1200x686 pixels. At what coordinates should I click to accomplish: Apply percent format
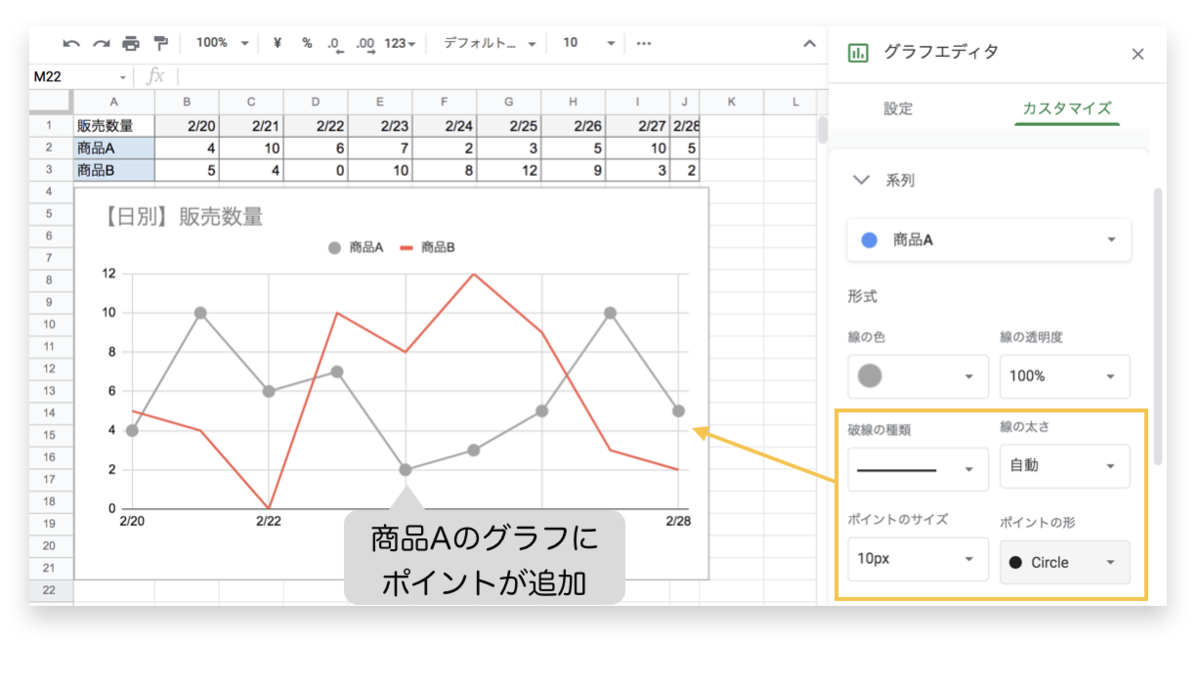click(x=307, y=43)
